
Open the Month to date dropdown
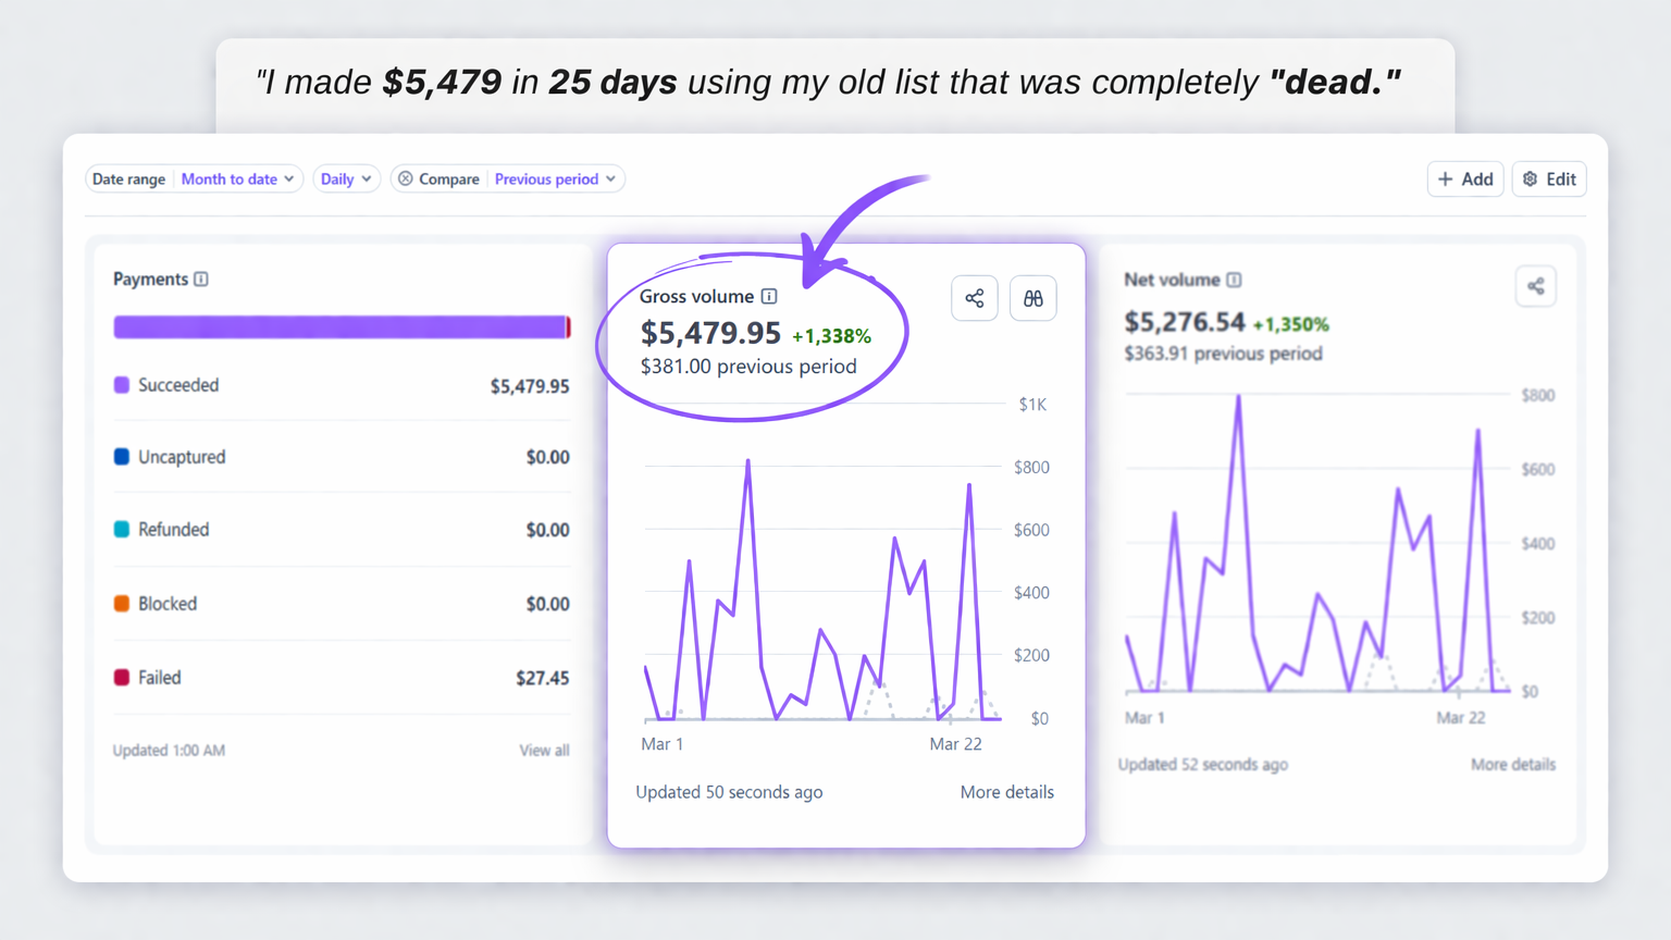(x=238, y=179)
